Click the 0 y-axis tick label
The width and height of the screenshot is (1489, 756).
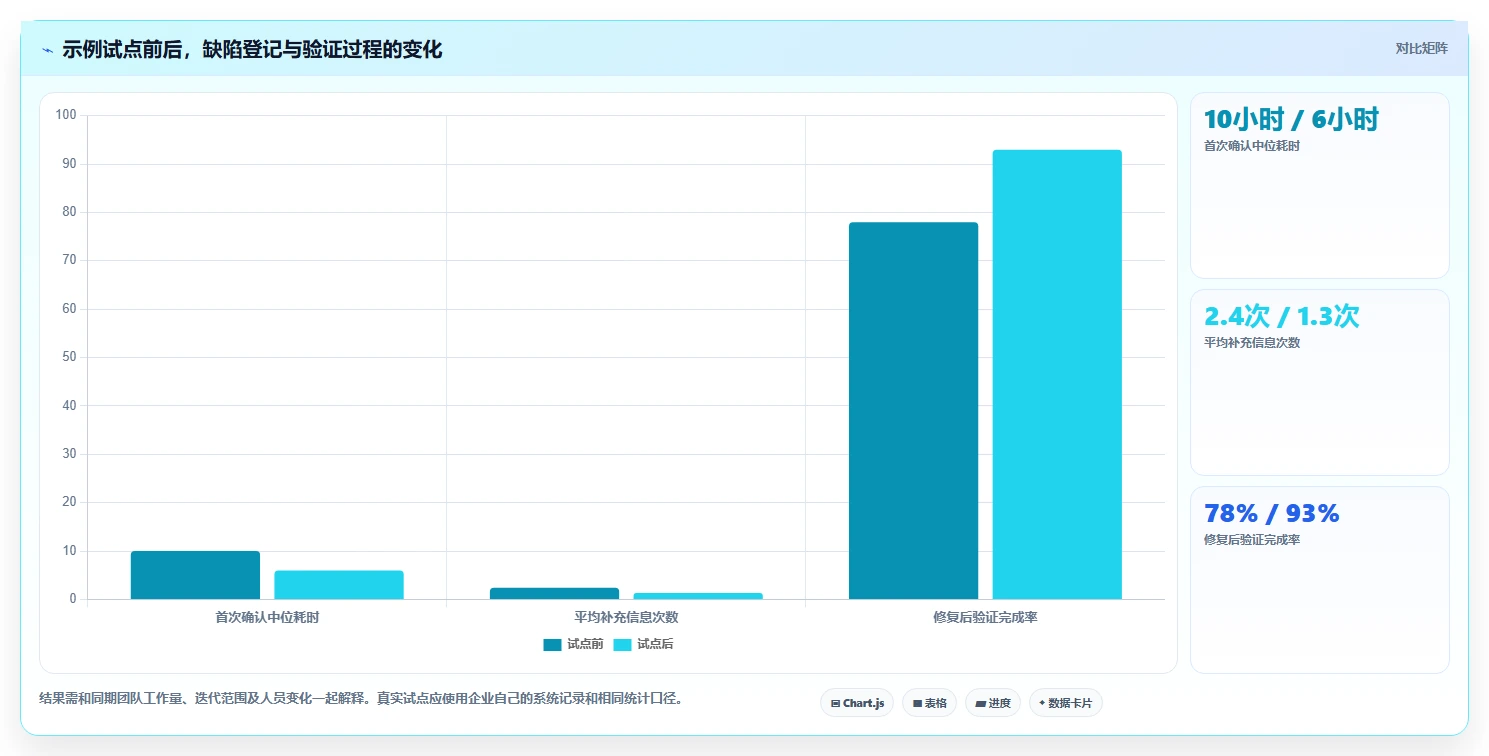click(x=73, y=599)
